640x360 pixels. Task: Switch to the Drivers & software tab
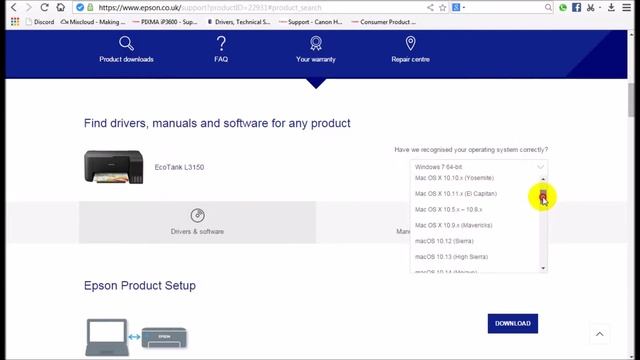(197, 222)
